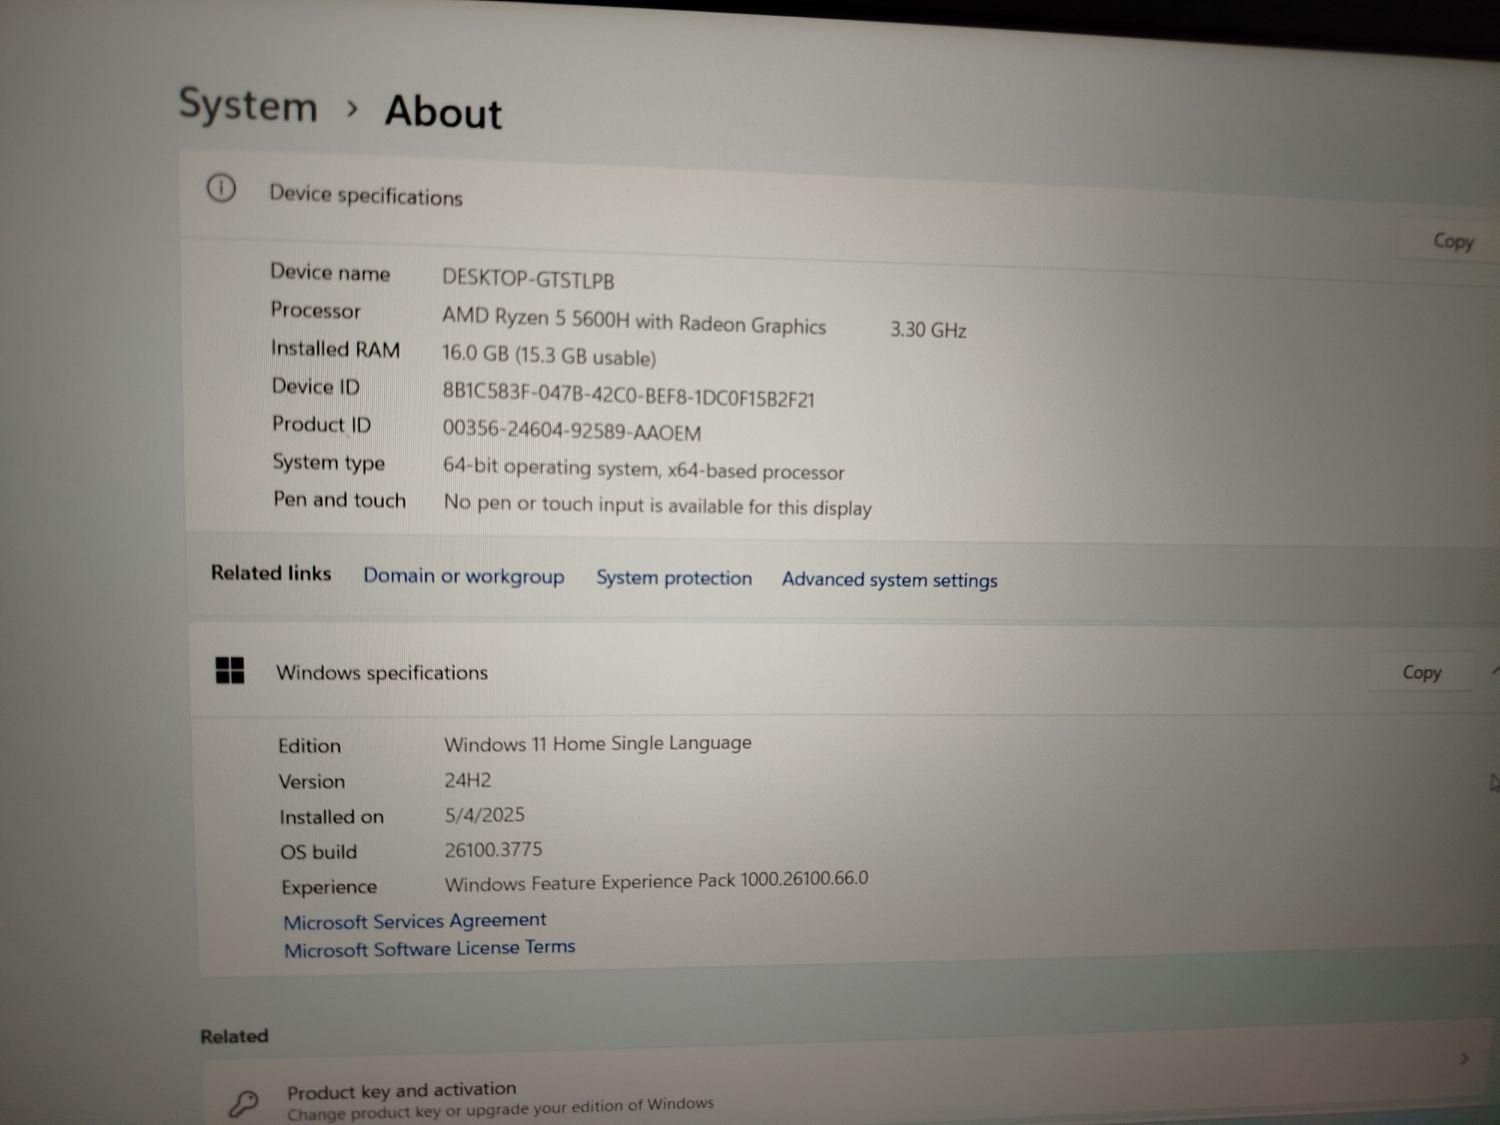Click the OS build label
The height and width of the screenshot is (1125, 1500).
(x=318, y=852)
